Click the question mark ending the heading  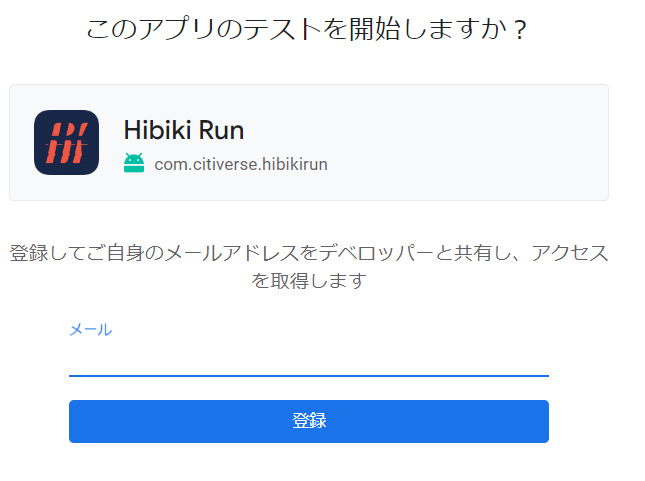coord(520,30)
